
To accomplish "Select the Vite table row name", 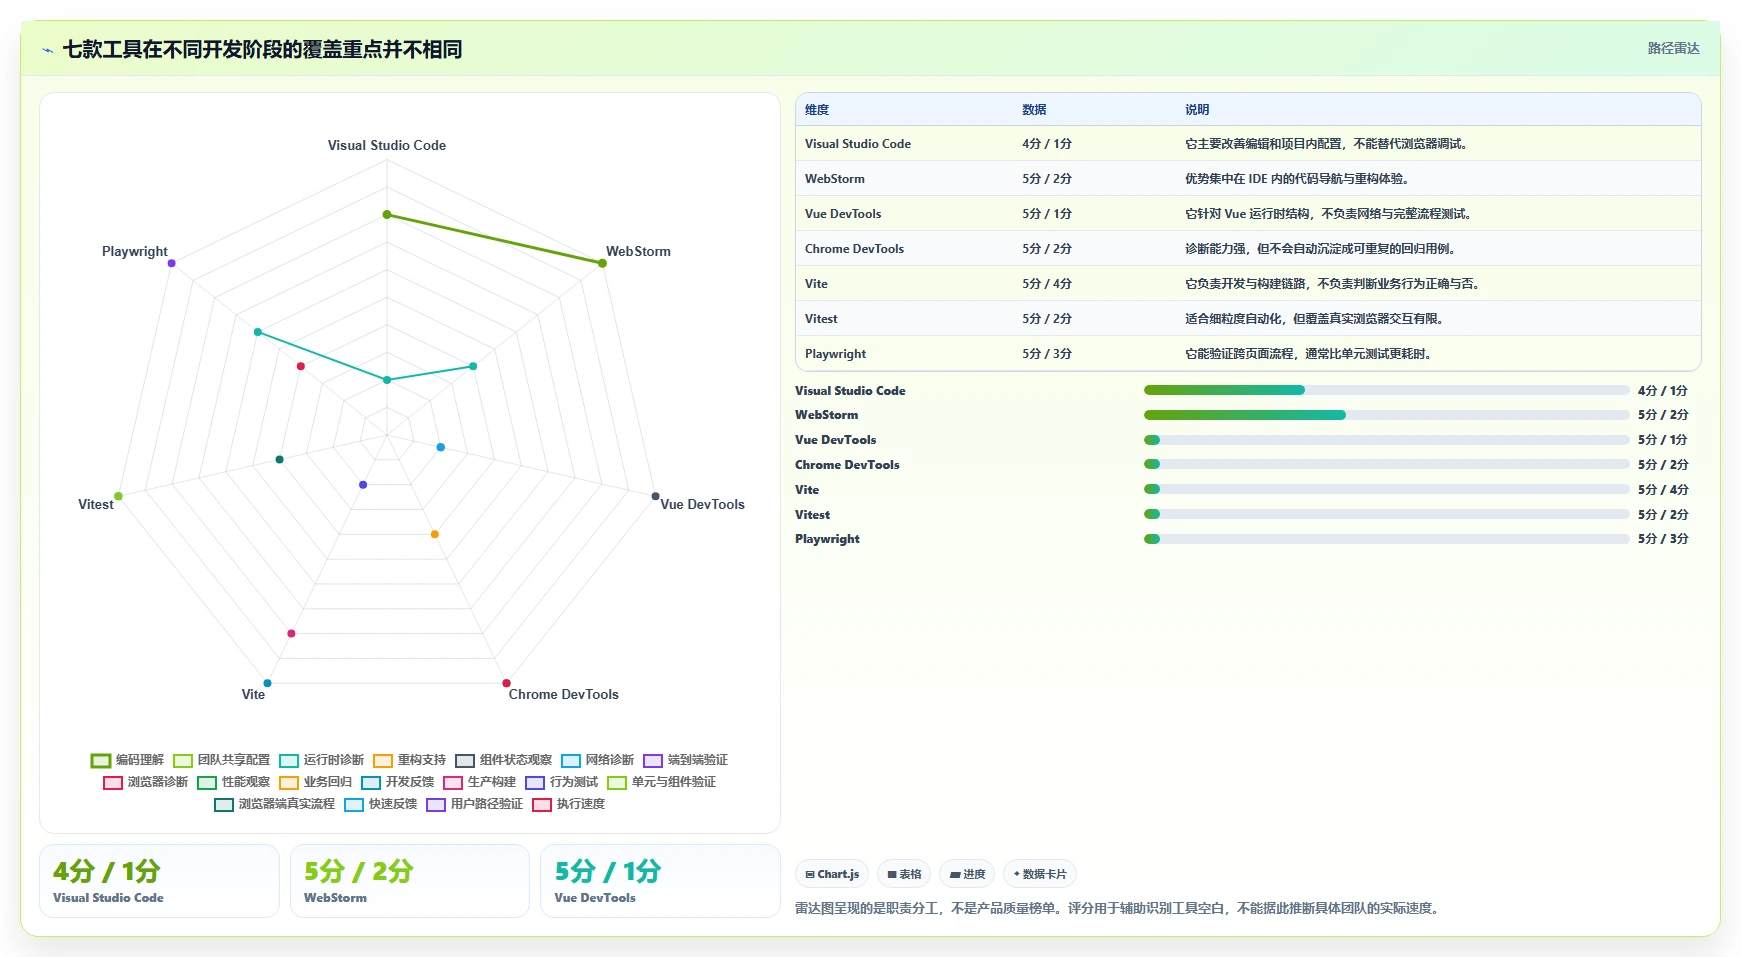I will click(816, 284).
